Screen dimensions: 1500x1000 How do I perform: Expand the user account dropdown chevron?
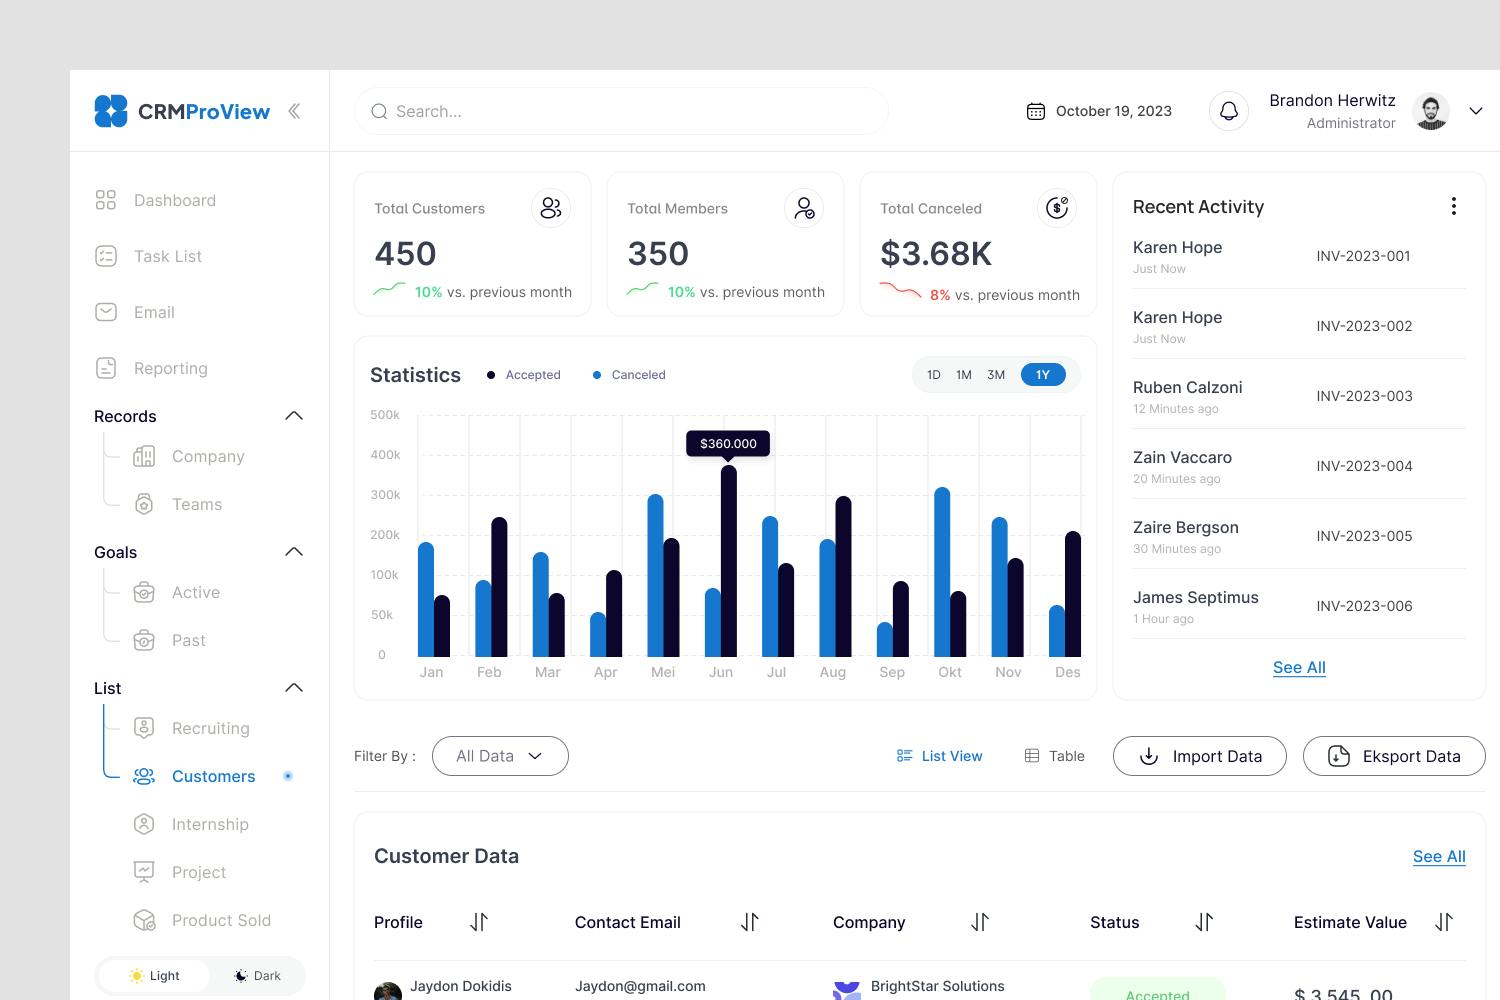point(1476,111)
